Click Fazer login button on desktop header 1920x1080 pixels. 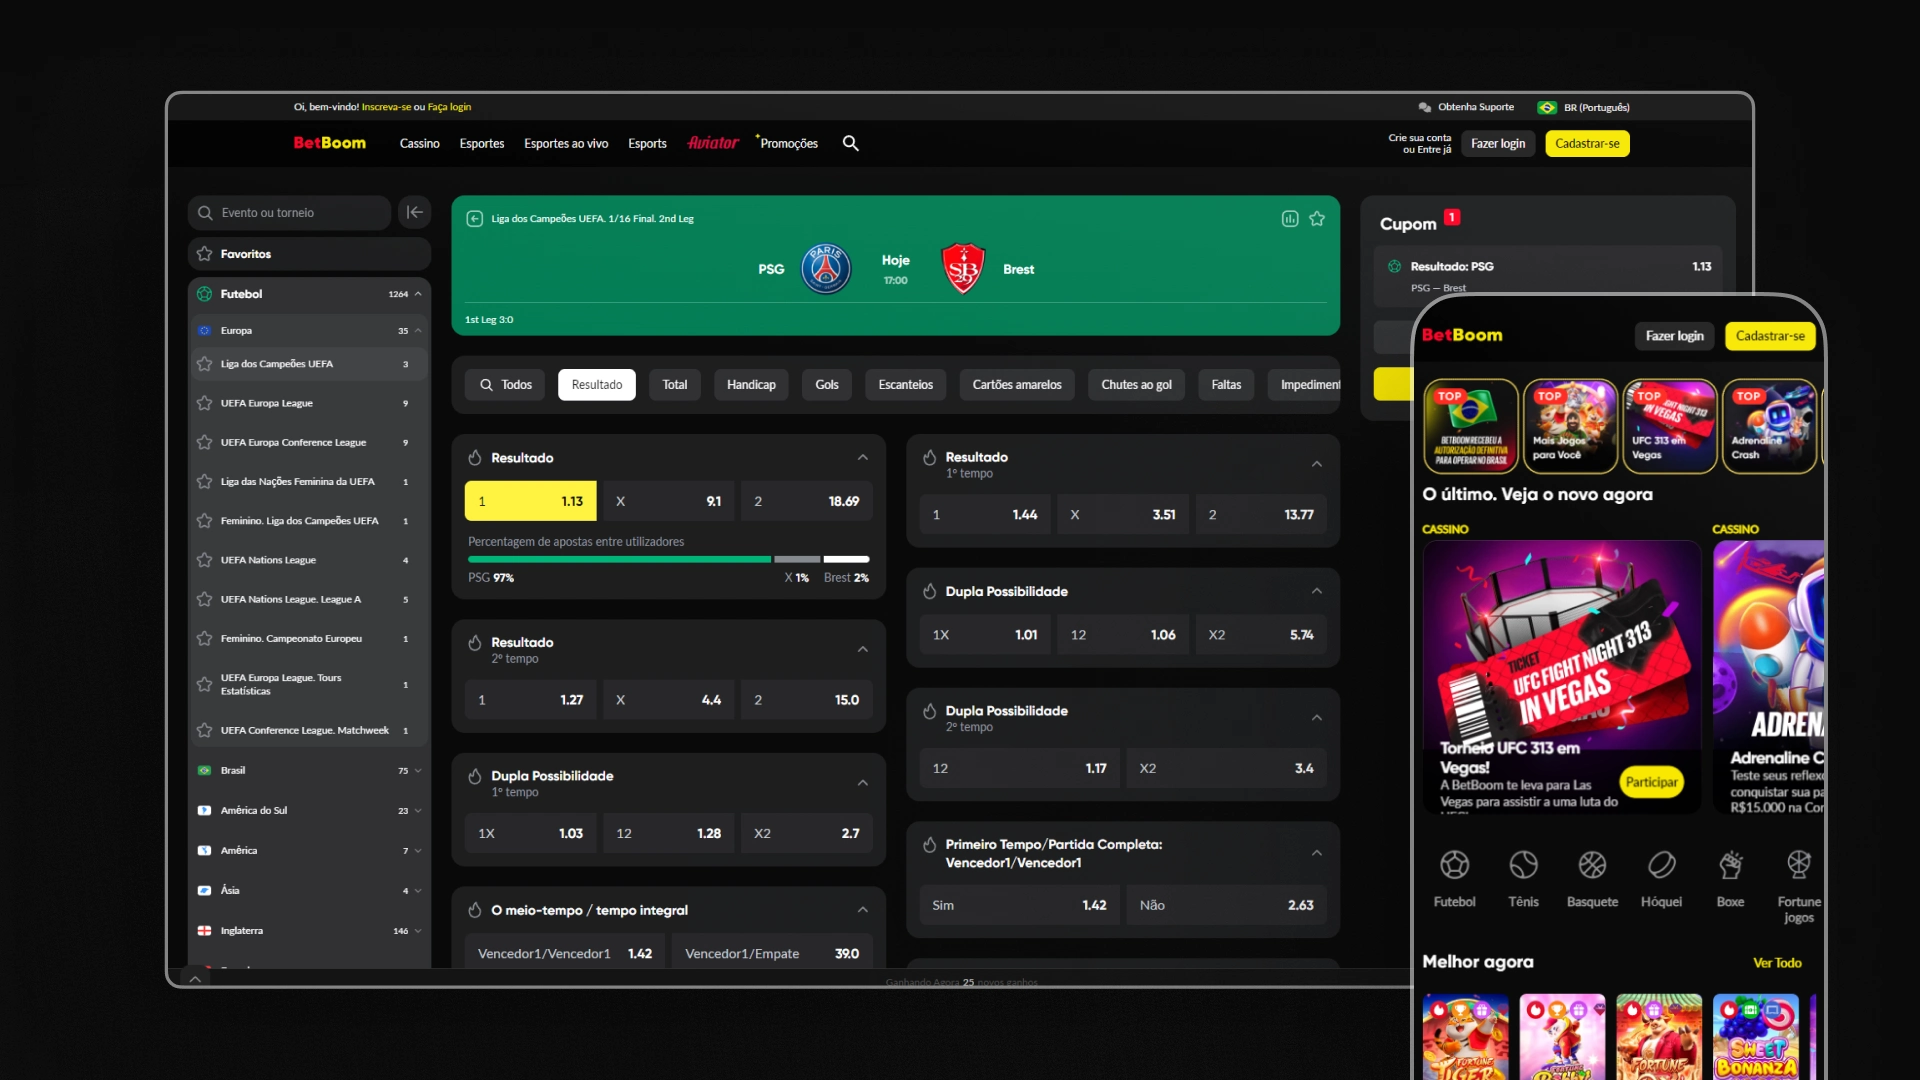pyautogui.click(x=1498, y=143)
